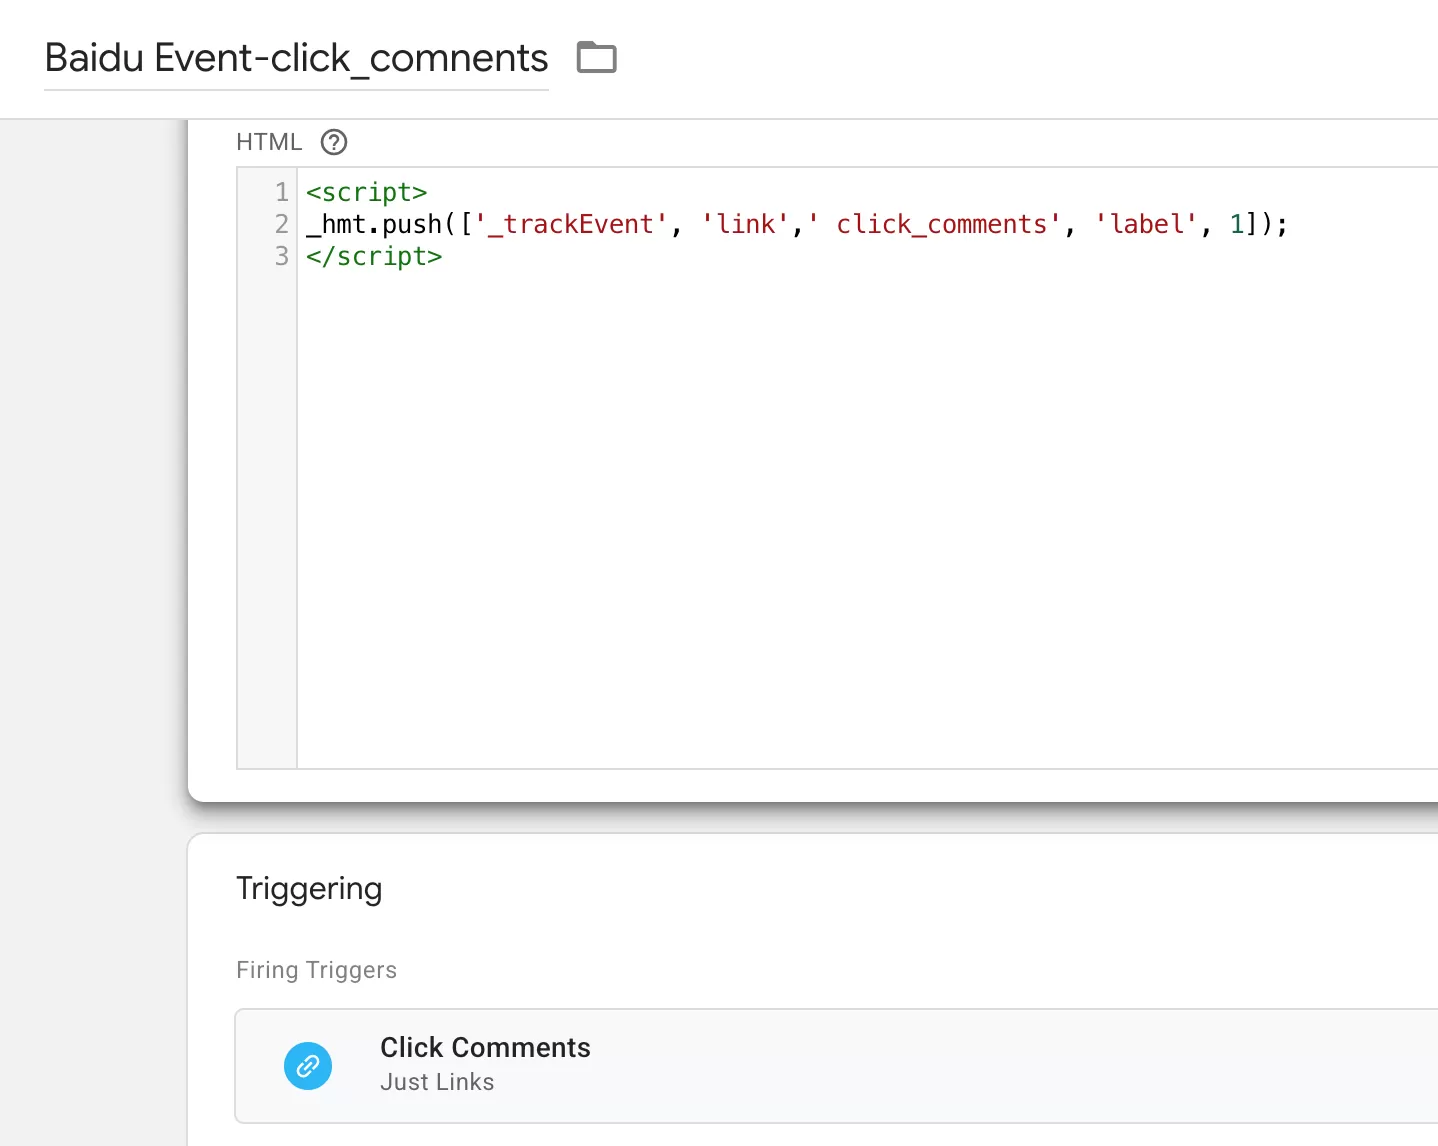Click the "Firing Triggers" label
The height and width of the screenshot is (1146, 1438).
316,970
